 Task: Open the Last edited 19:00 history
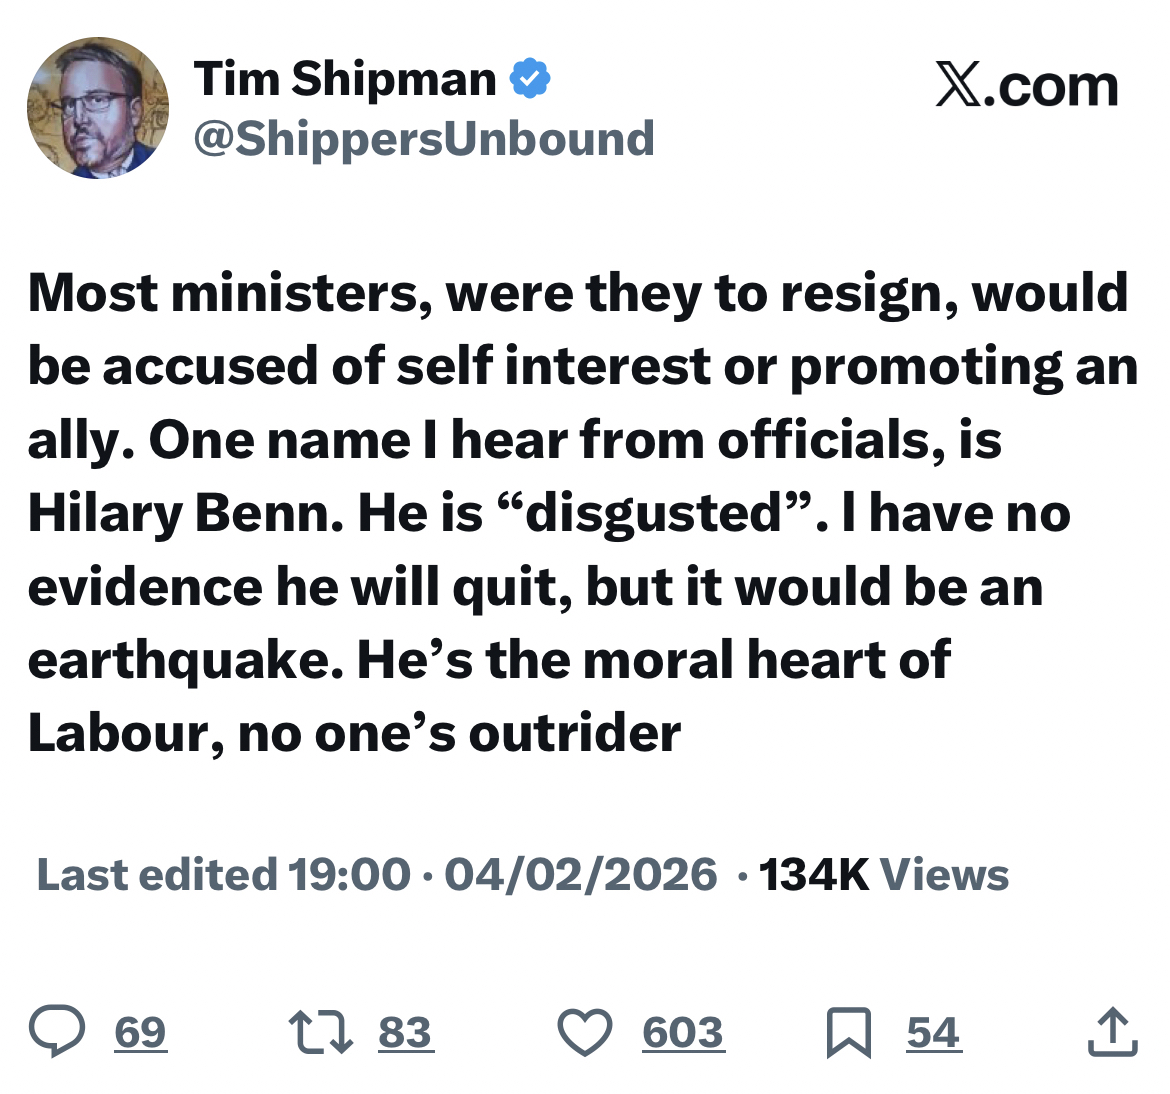[223, 874]
